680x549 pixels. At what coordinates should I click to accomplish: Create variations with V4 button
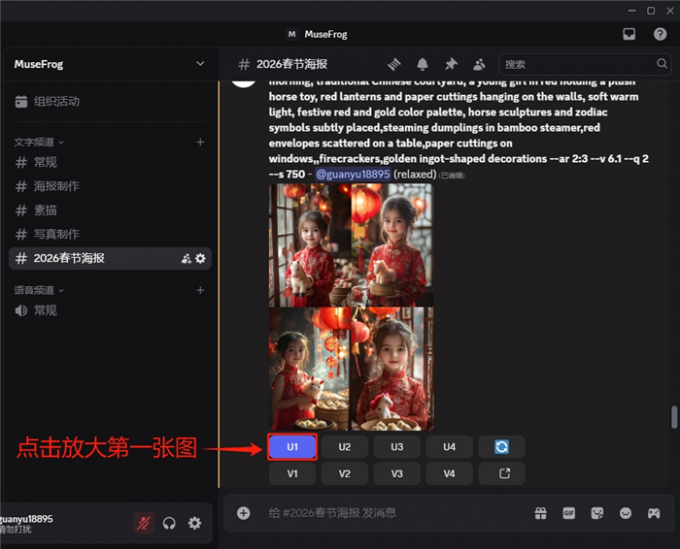449,474
